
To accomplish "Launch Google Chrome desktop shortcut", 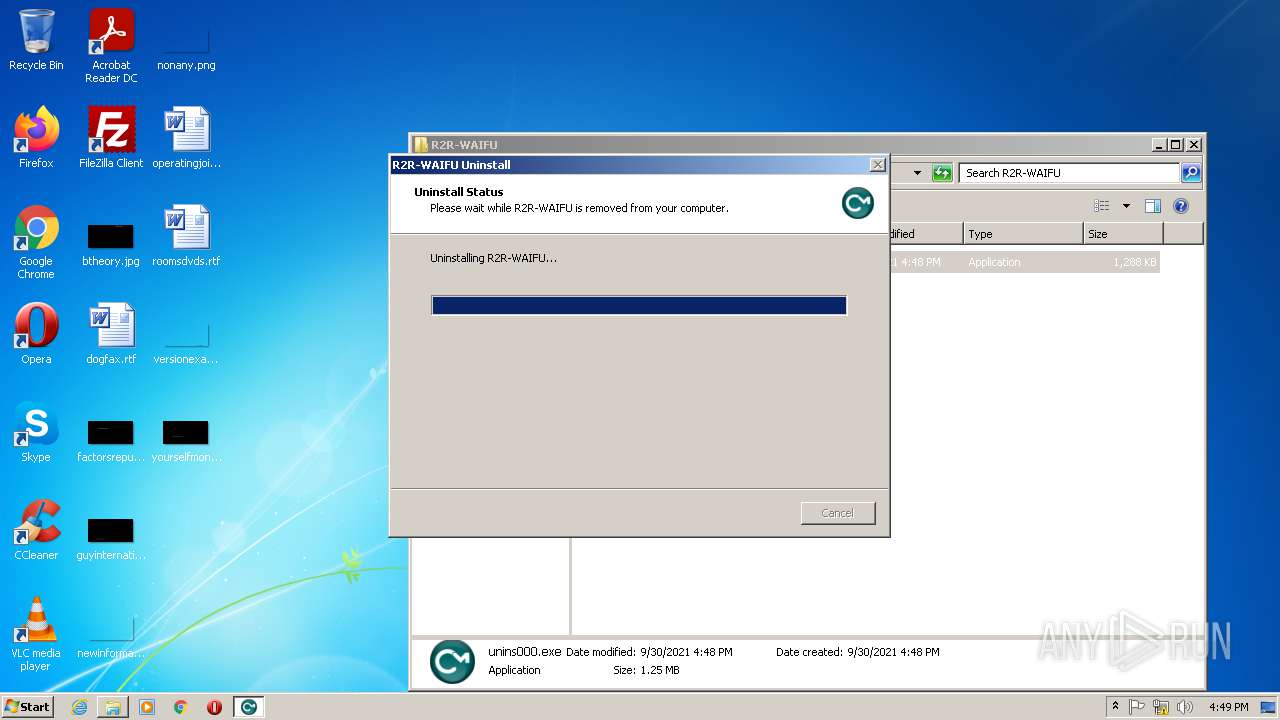I will tap(36, 242).
